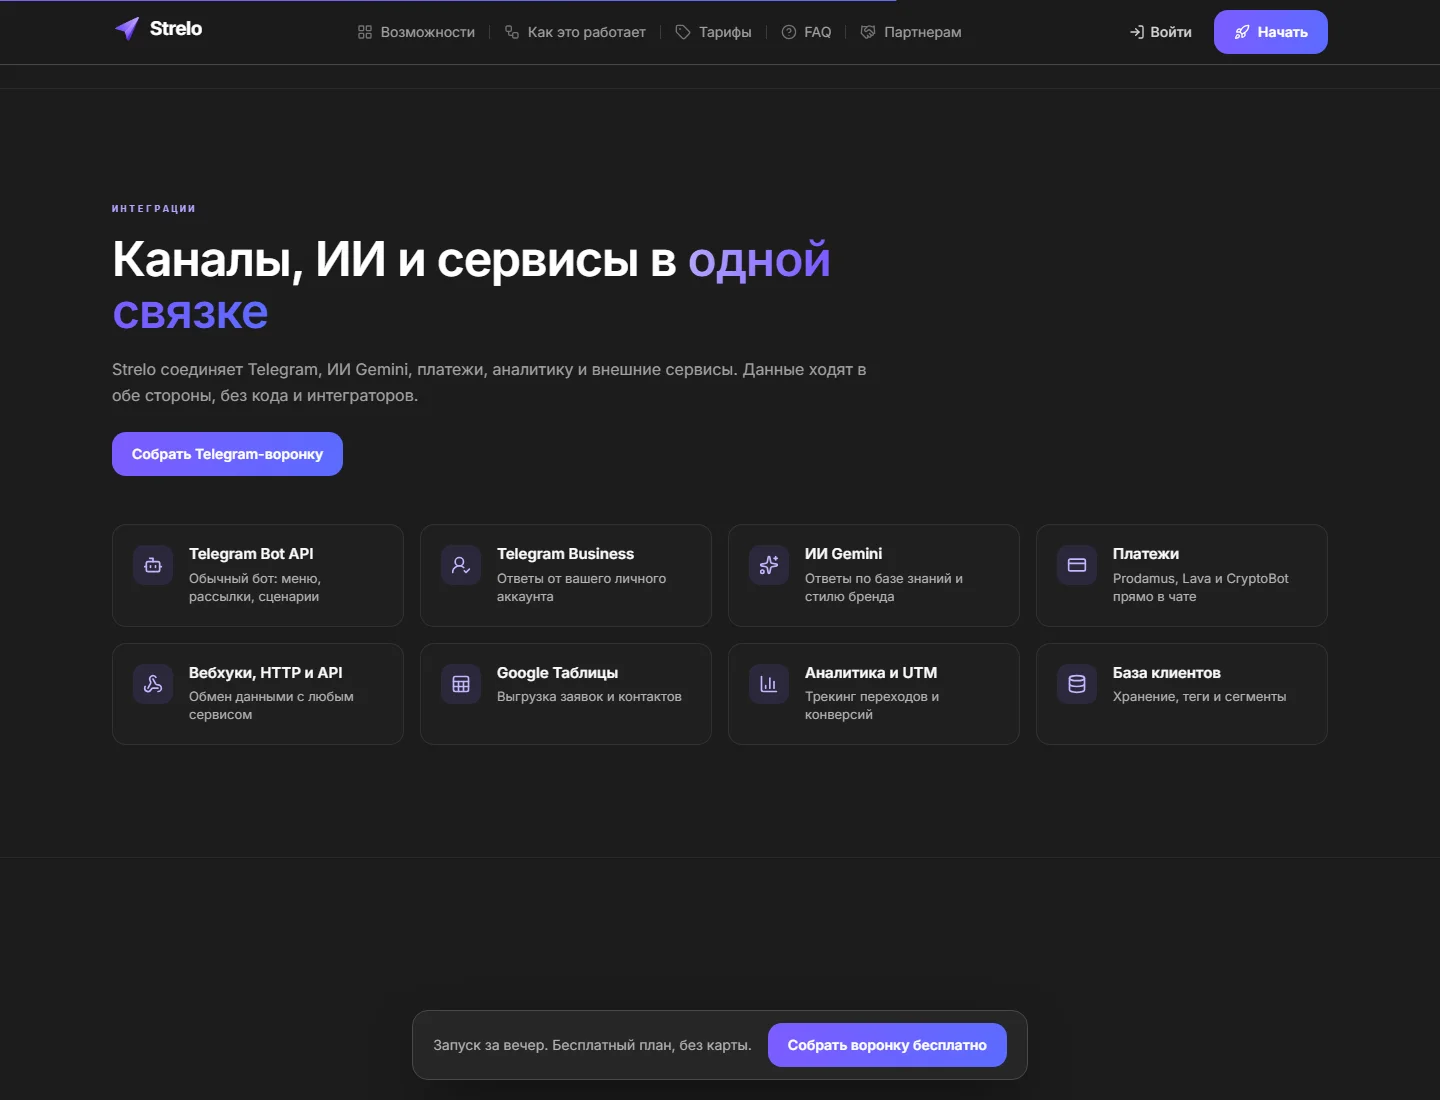The height and width of the screenshot is (1100, 1440).
Task: Click the text Трекинг переходов и конверсий
Action: pos(872,706)
